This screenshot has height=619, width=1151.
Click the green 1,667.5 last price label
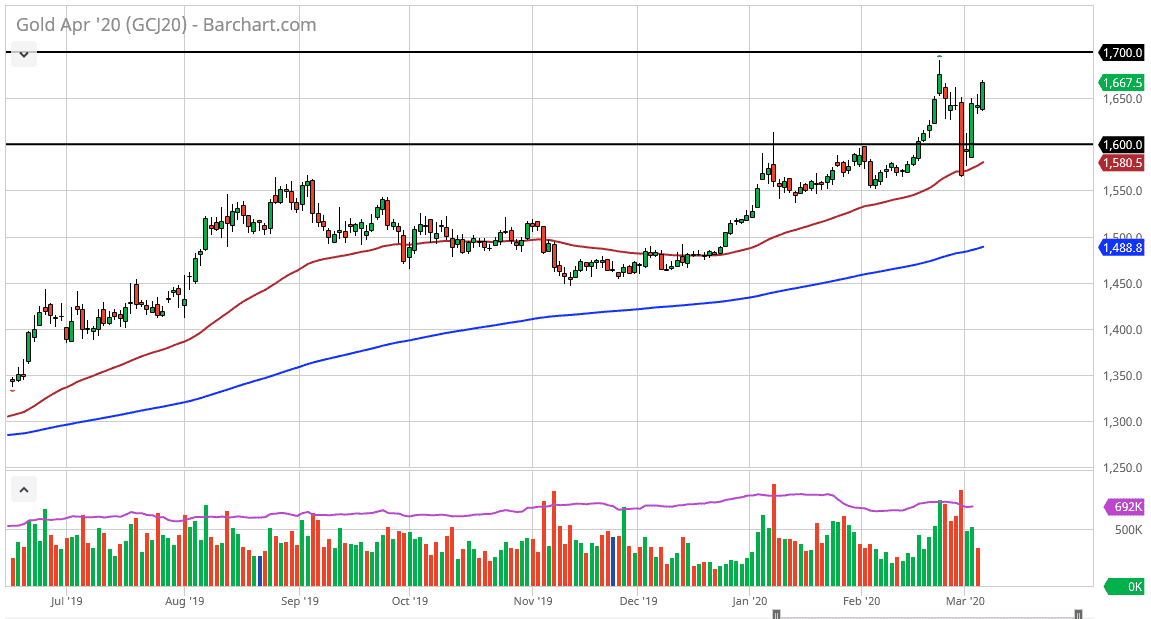coord(1122,83)
